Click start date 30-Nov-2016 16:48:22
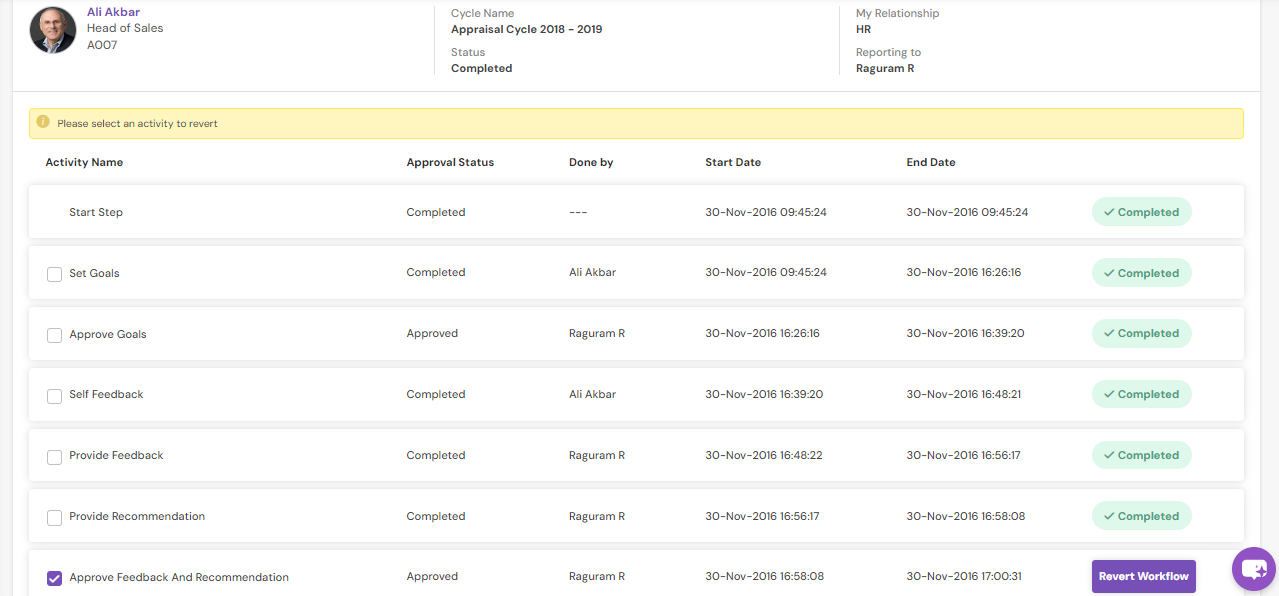Image resolution: width=1279 pixels, height=596 pixels. (764, 455)
